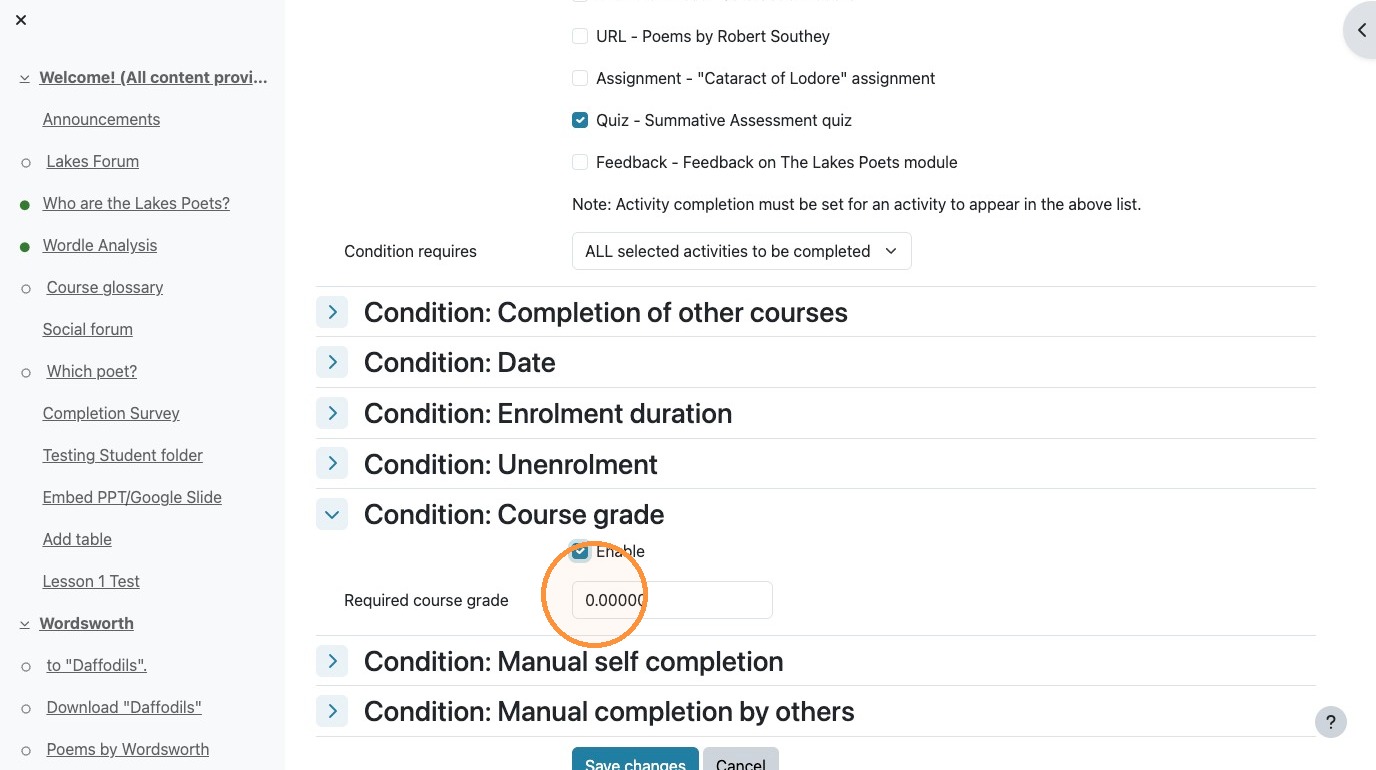Collapse the Welcome section chevron in sidebar

point(24,78)
